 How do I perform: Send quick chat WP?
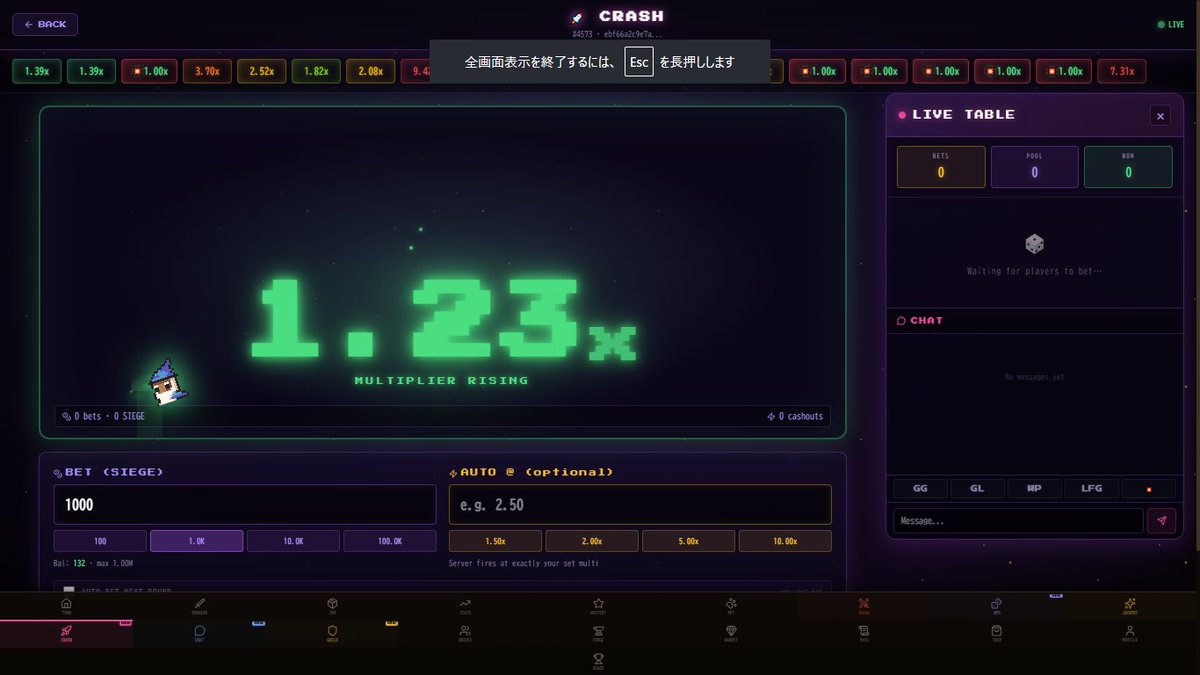(x=1034, y=489)
